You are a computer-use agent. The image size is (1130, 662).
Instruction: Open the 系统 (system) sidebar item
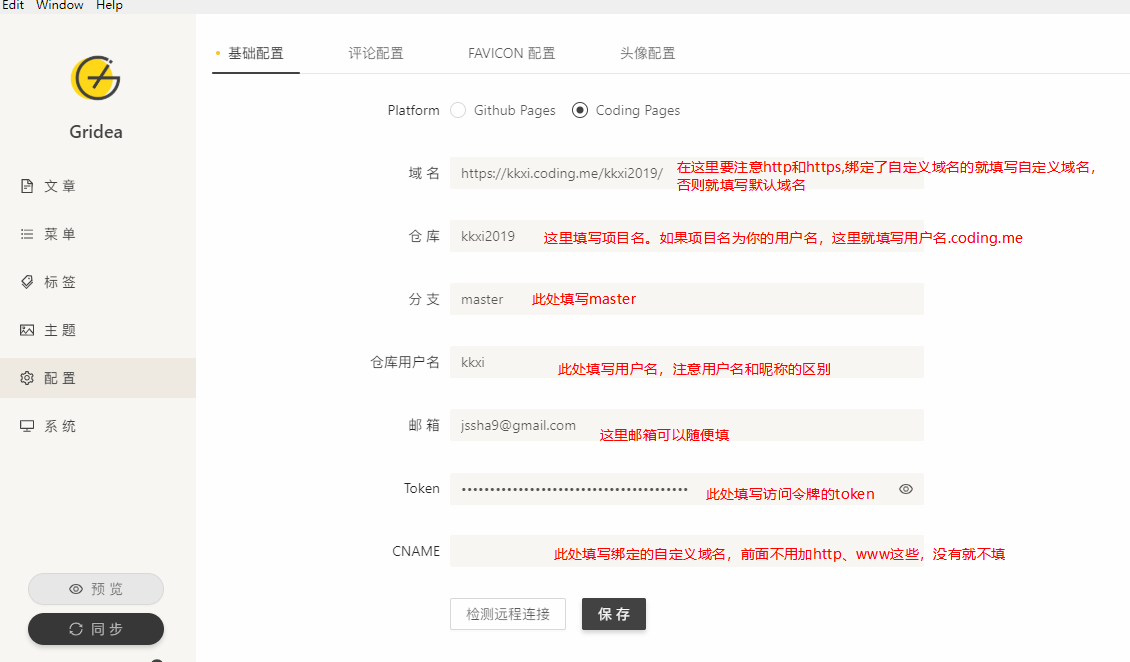(x=98, y=426)
